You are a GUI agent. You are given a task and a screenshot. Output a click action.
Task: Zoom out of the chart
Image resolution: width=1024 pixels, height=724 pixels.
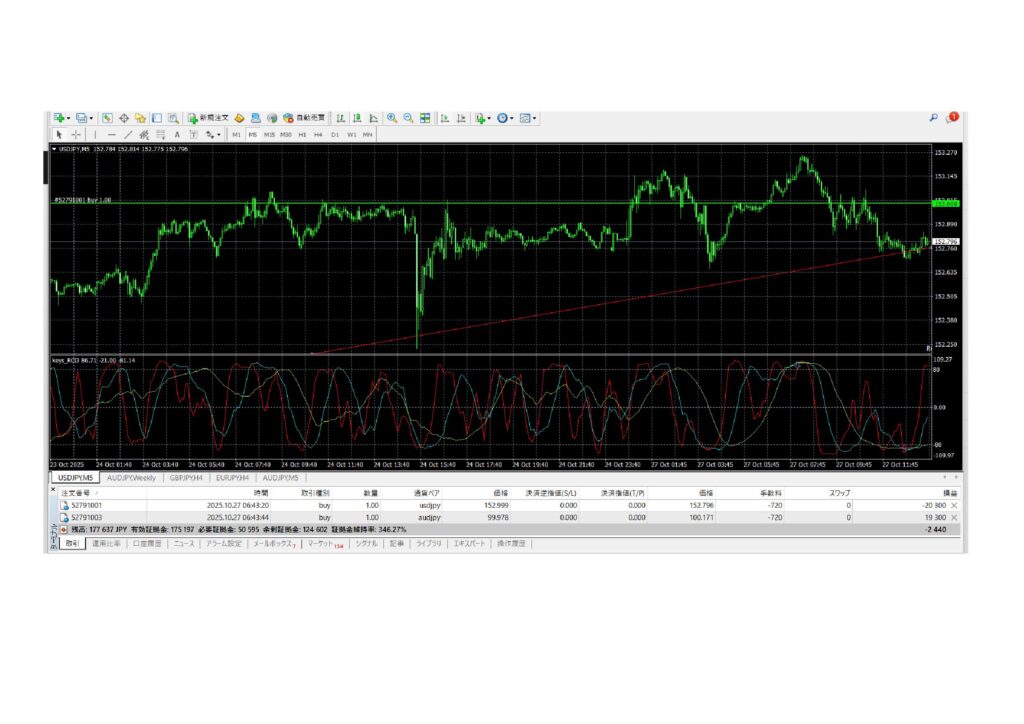click(x=408, y=118)
